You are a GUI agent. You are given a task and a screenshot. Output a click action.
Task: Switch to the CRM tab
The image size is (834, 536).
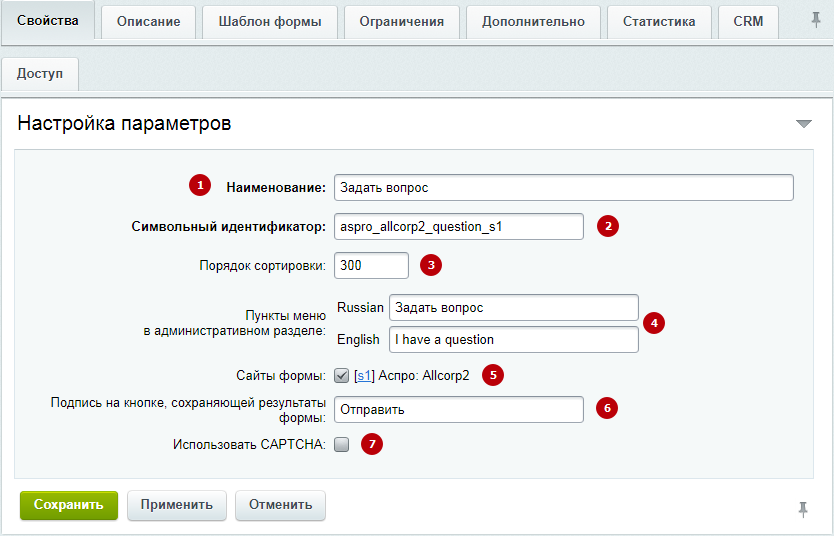pos(748,22)
